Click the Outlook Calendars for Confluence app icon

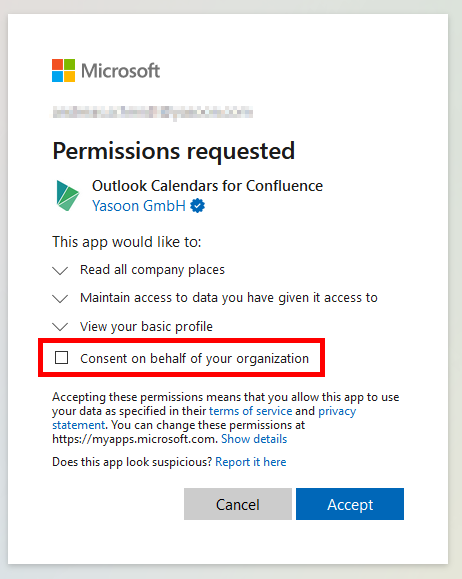pyautogui.click(x=68, y=195)
